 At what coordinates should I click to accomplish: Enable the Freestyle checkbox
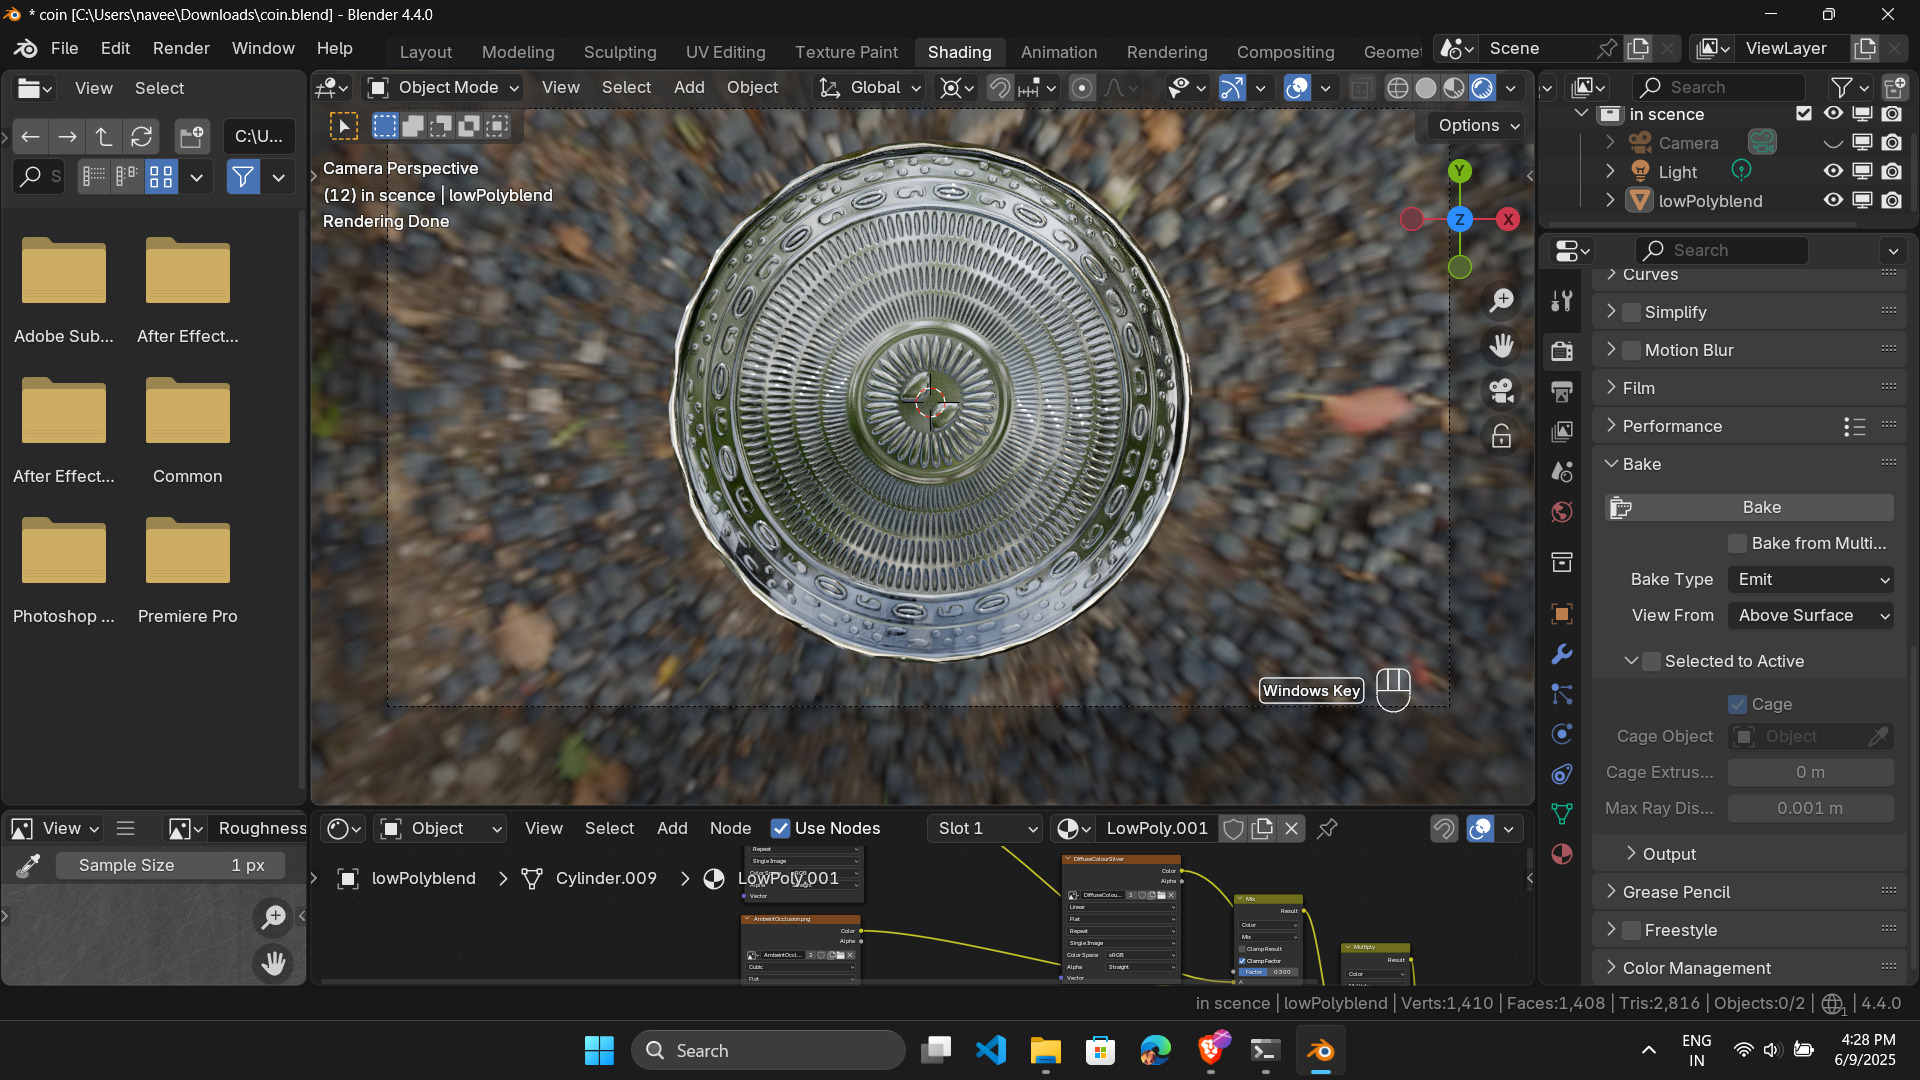point(1631,931)
